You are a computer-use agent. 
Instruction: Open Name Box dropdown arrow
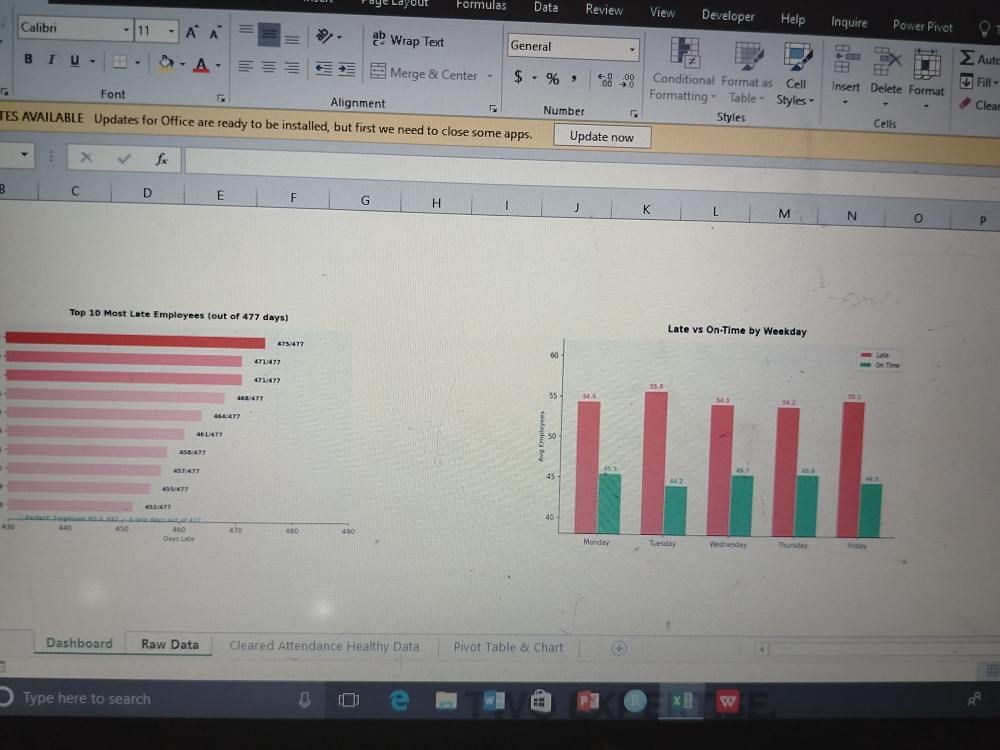(x=24, y=154)
